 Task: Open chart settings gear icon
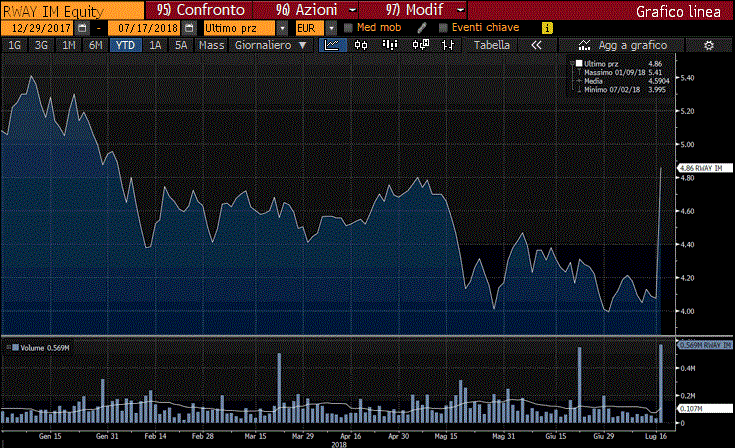point(709,45)
